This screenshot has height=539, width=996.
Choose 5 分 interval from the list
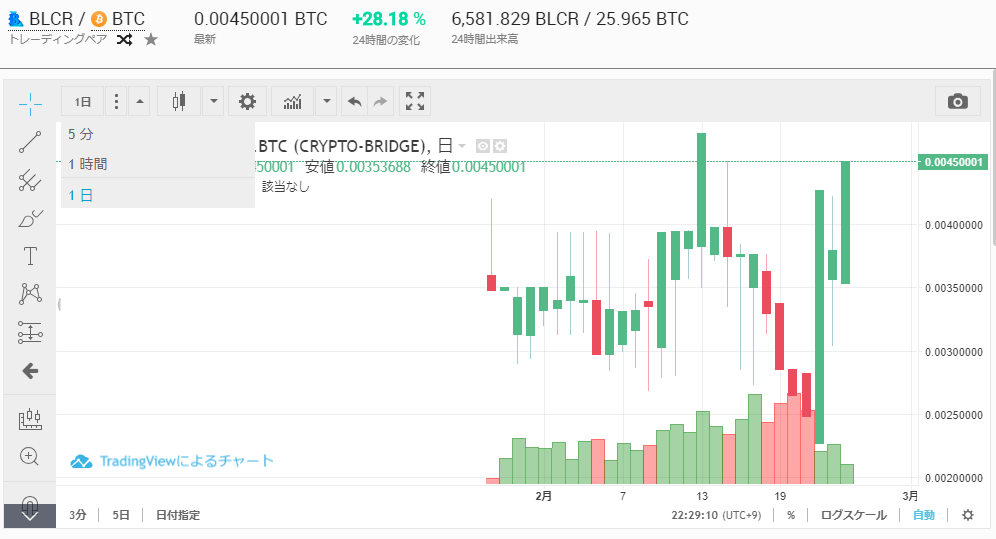[x=81, y=134]
